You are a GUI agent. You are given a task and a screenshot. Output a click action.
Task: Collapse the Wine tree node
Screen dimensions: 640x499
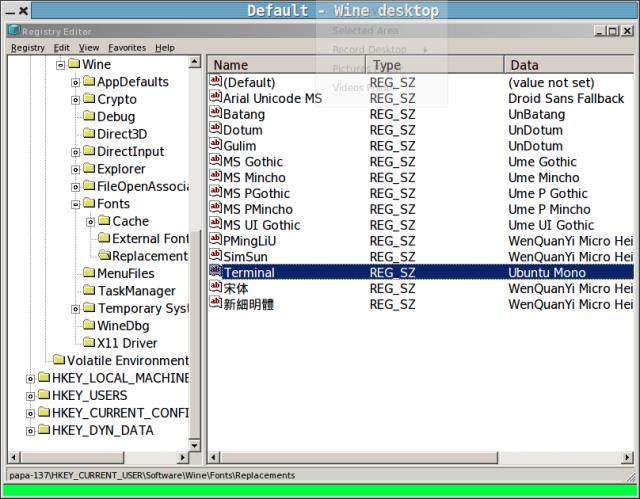[60, 65]
